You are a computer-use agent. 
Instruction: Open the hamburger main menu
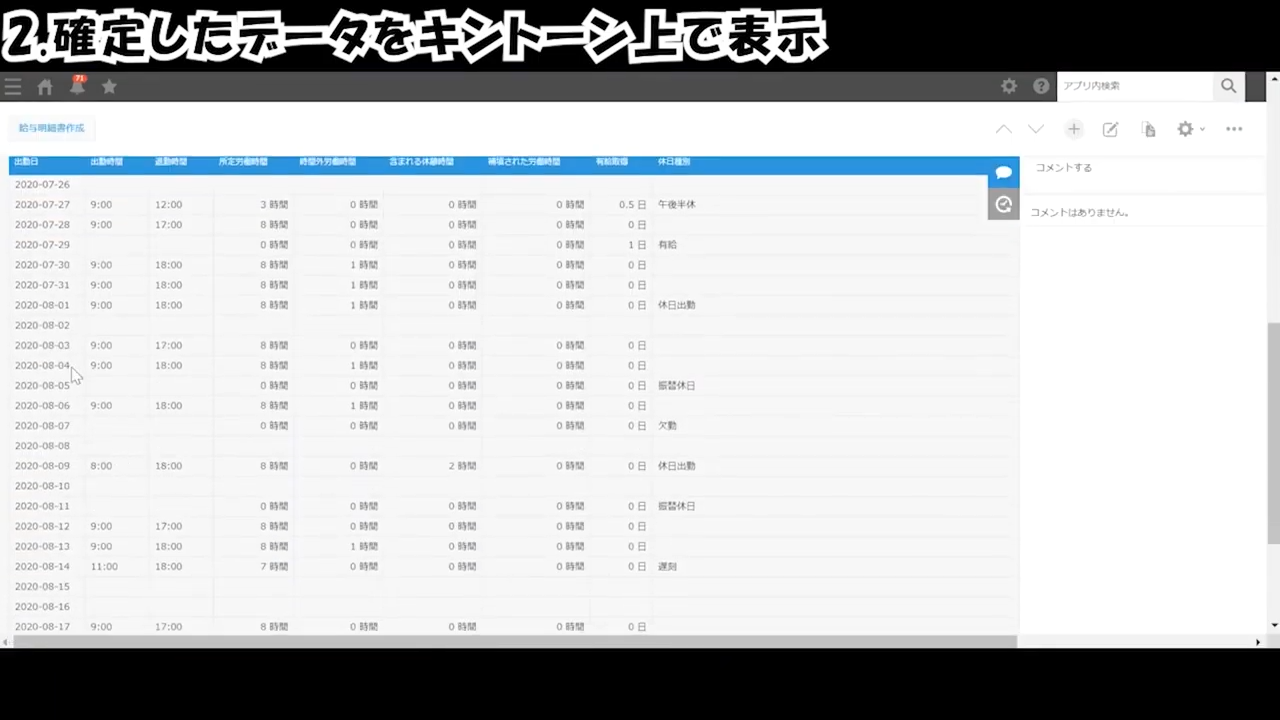(13, 87)
